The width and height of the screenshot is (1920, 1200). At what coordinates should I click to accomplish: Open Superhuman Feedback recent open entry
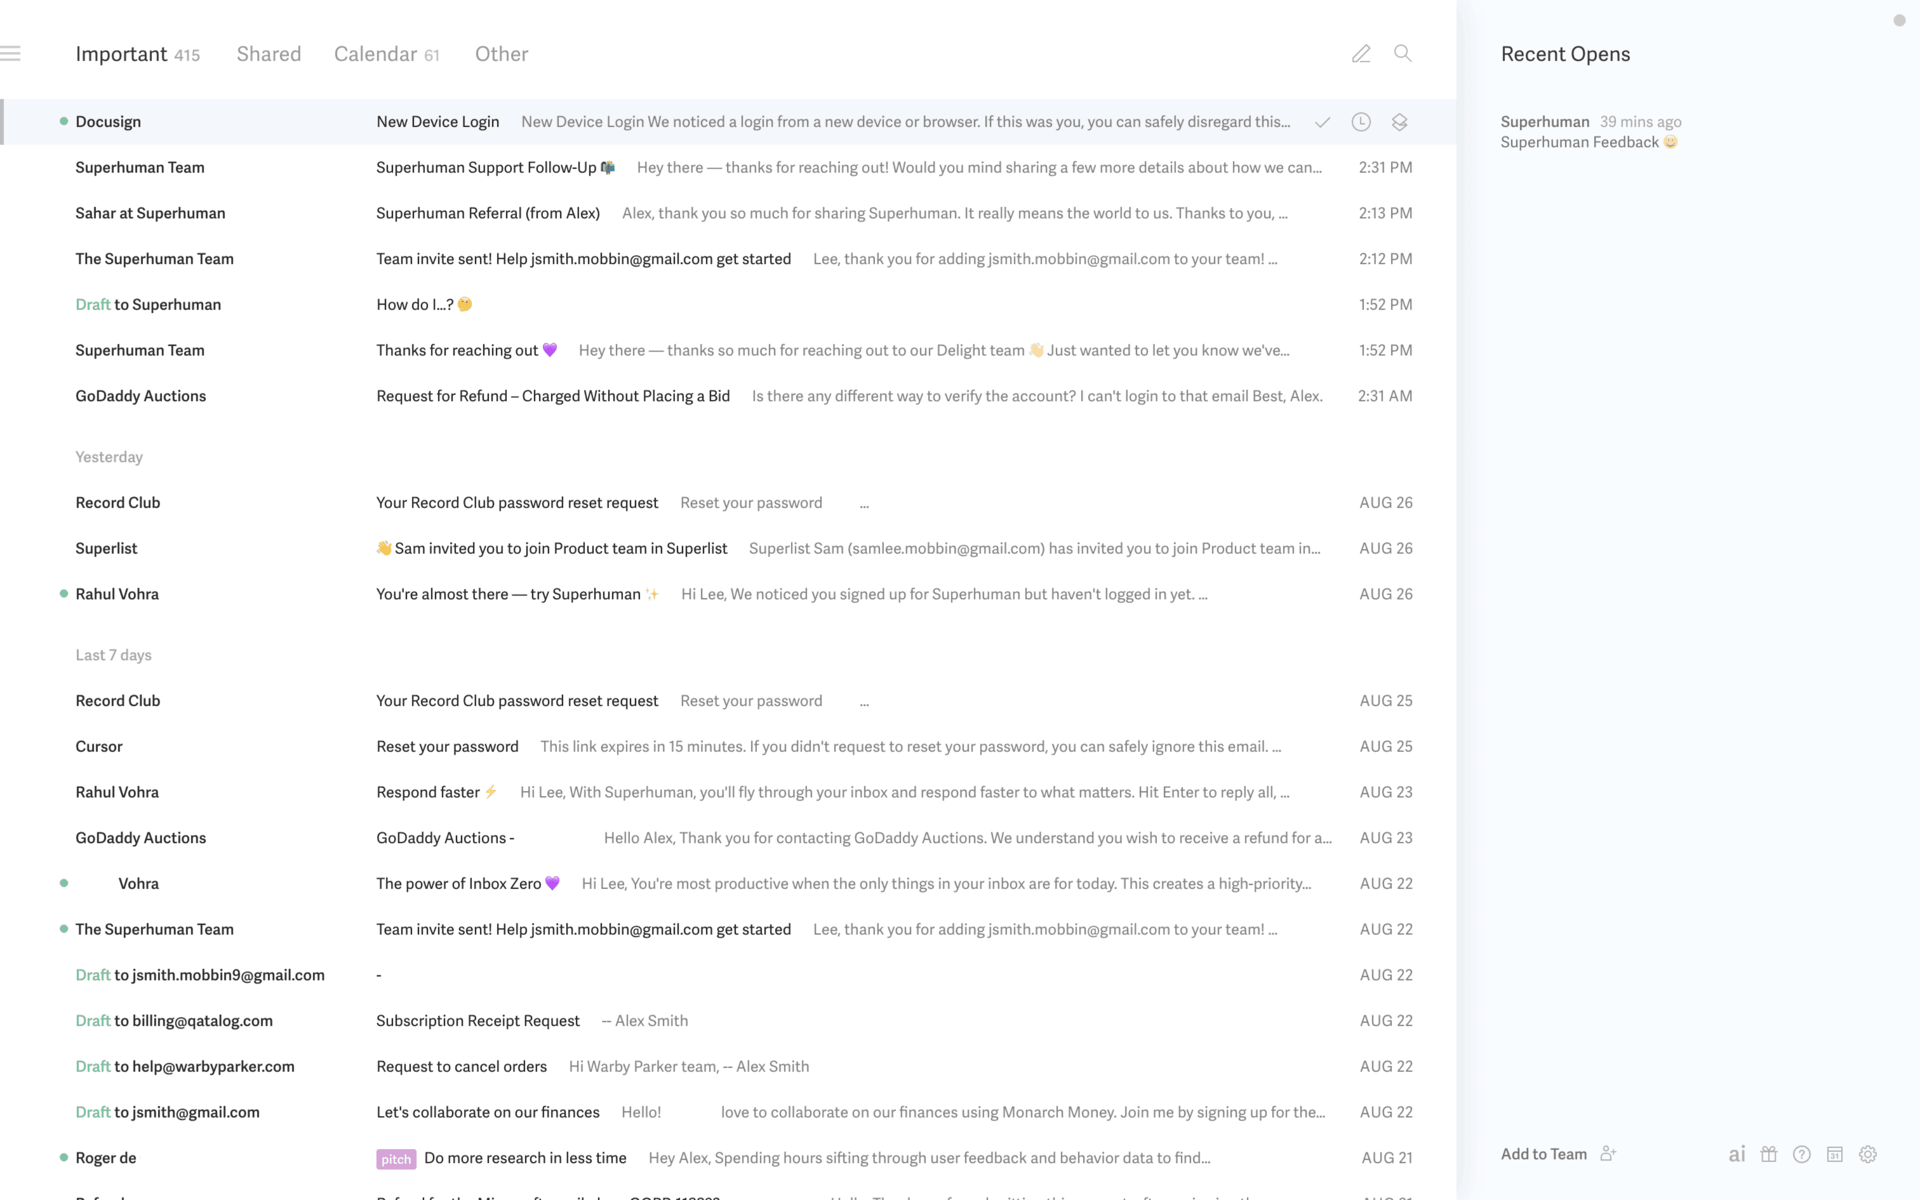[1590, 132]
